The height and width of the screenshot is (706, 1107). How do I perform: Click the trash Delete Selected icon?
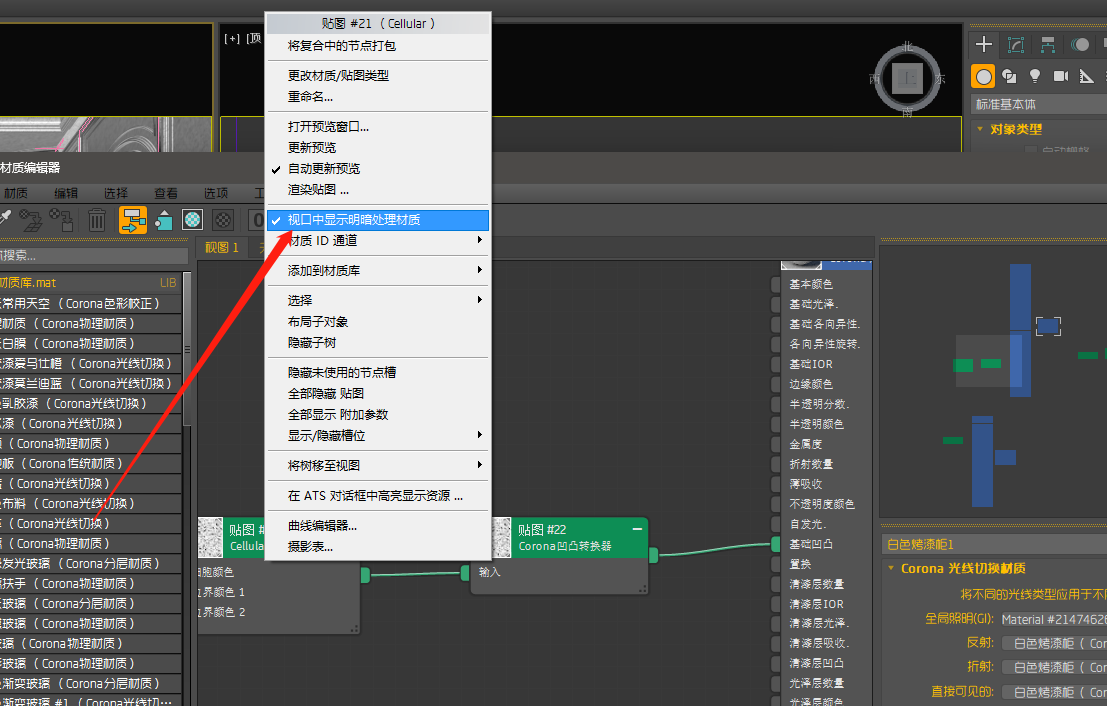[97, 220]
